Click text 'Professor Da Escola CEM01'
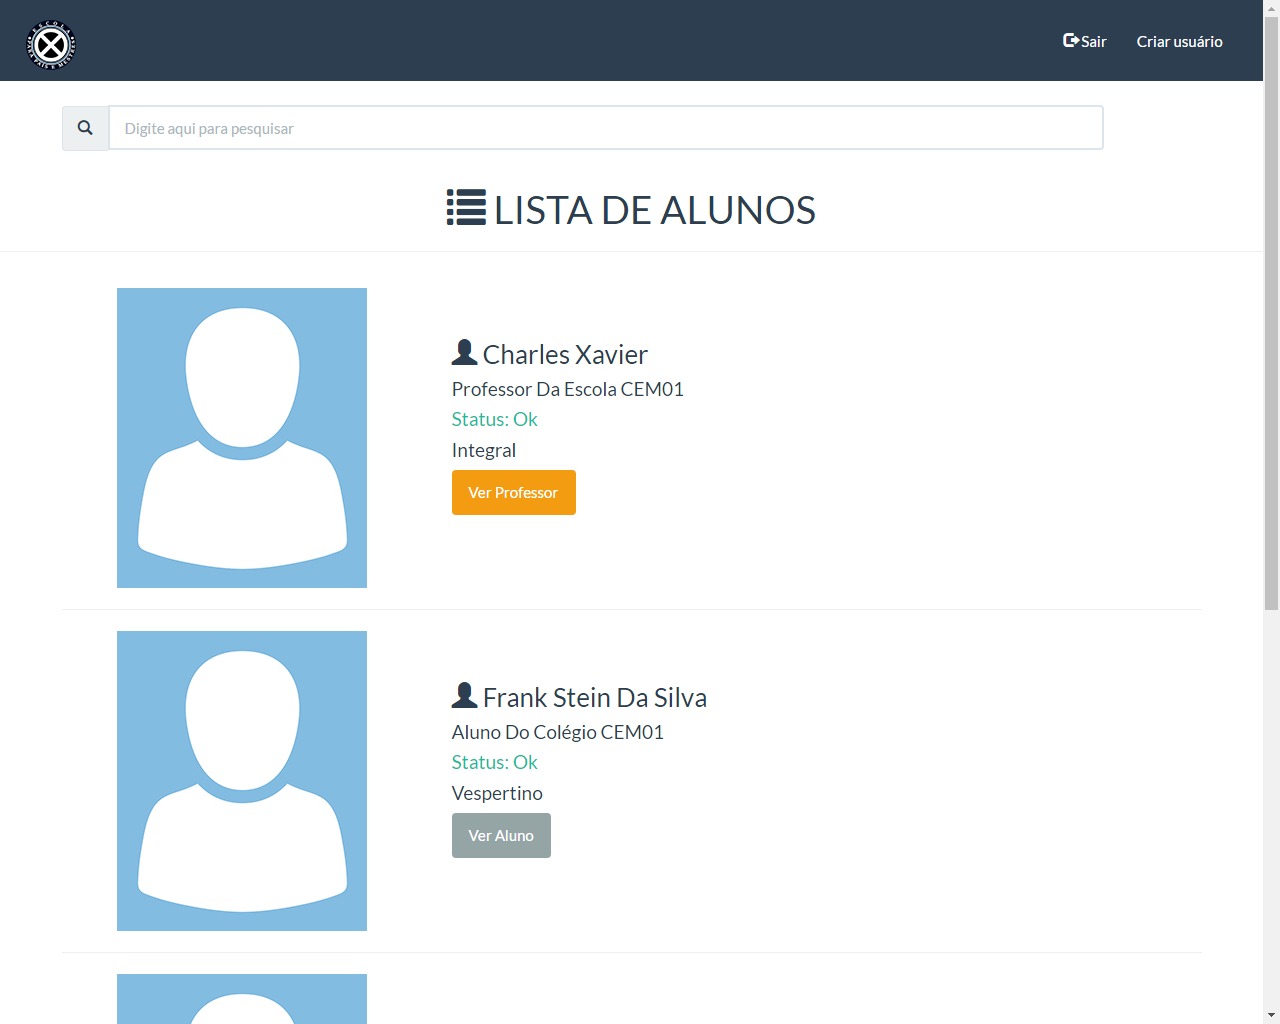1280x1024 pixels. pos(567,389)
